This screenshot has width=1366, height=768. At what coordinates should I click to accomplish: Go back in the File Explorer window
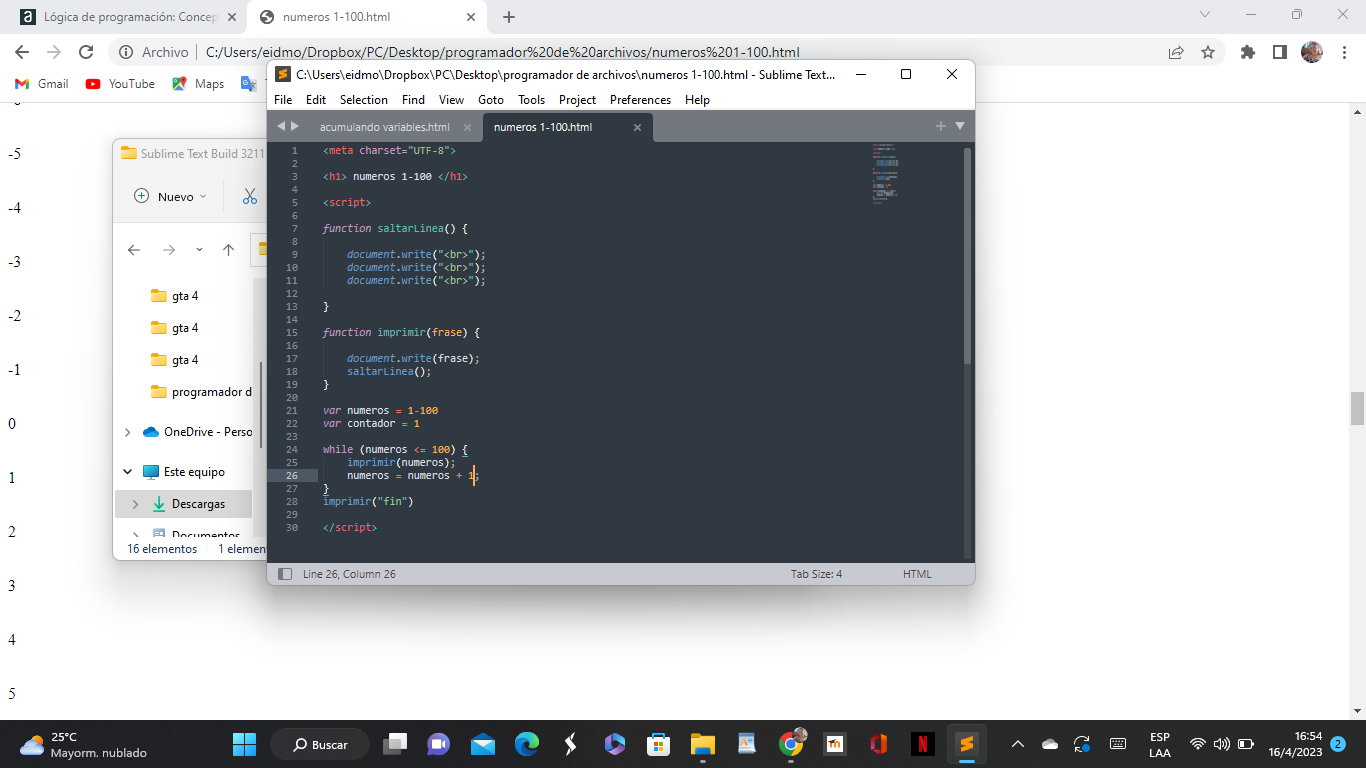click(x=134, y=250)
